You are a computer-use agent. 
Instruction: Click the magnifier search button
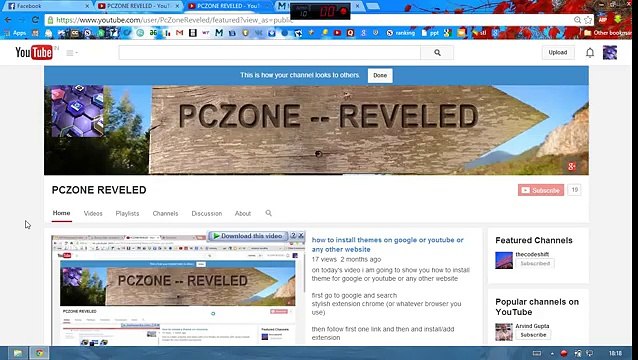pos(437,52)
